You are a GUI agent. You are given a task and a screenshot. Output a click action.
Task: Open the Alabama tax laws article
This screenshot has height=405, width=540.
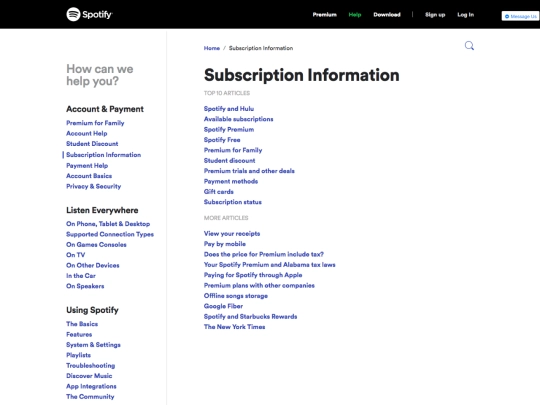pyautogui.click(x=269, y=265)
